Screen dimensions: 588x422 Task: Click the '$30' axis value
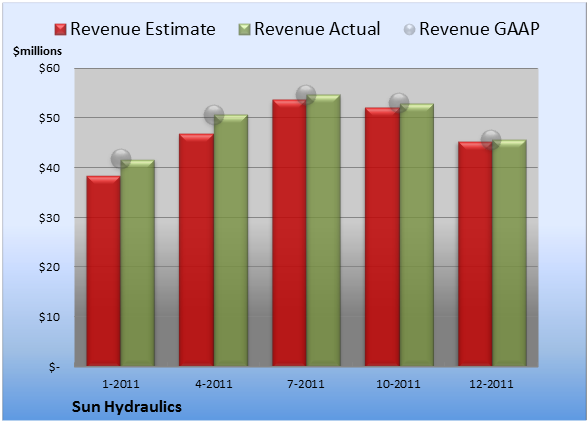49,218
